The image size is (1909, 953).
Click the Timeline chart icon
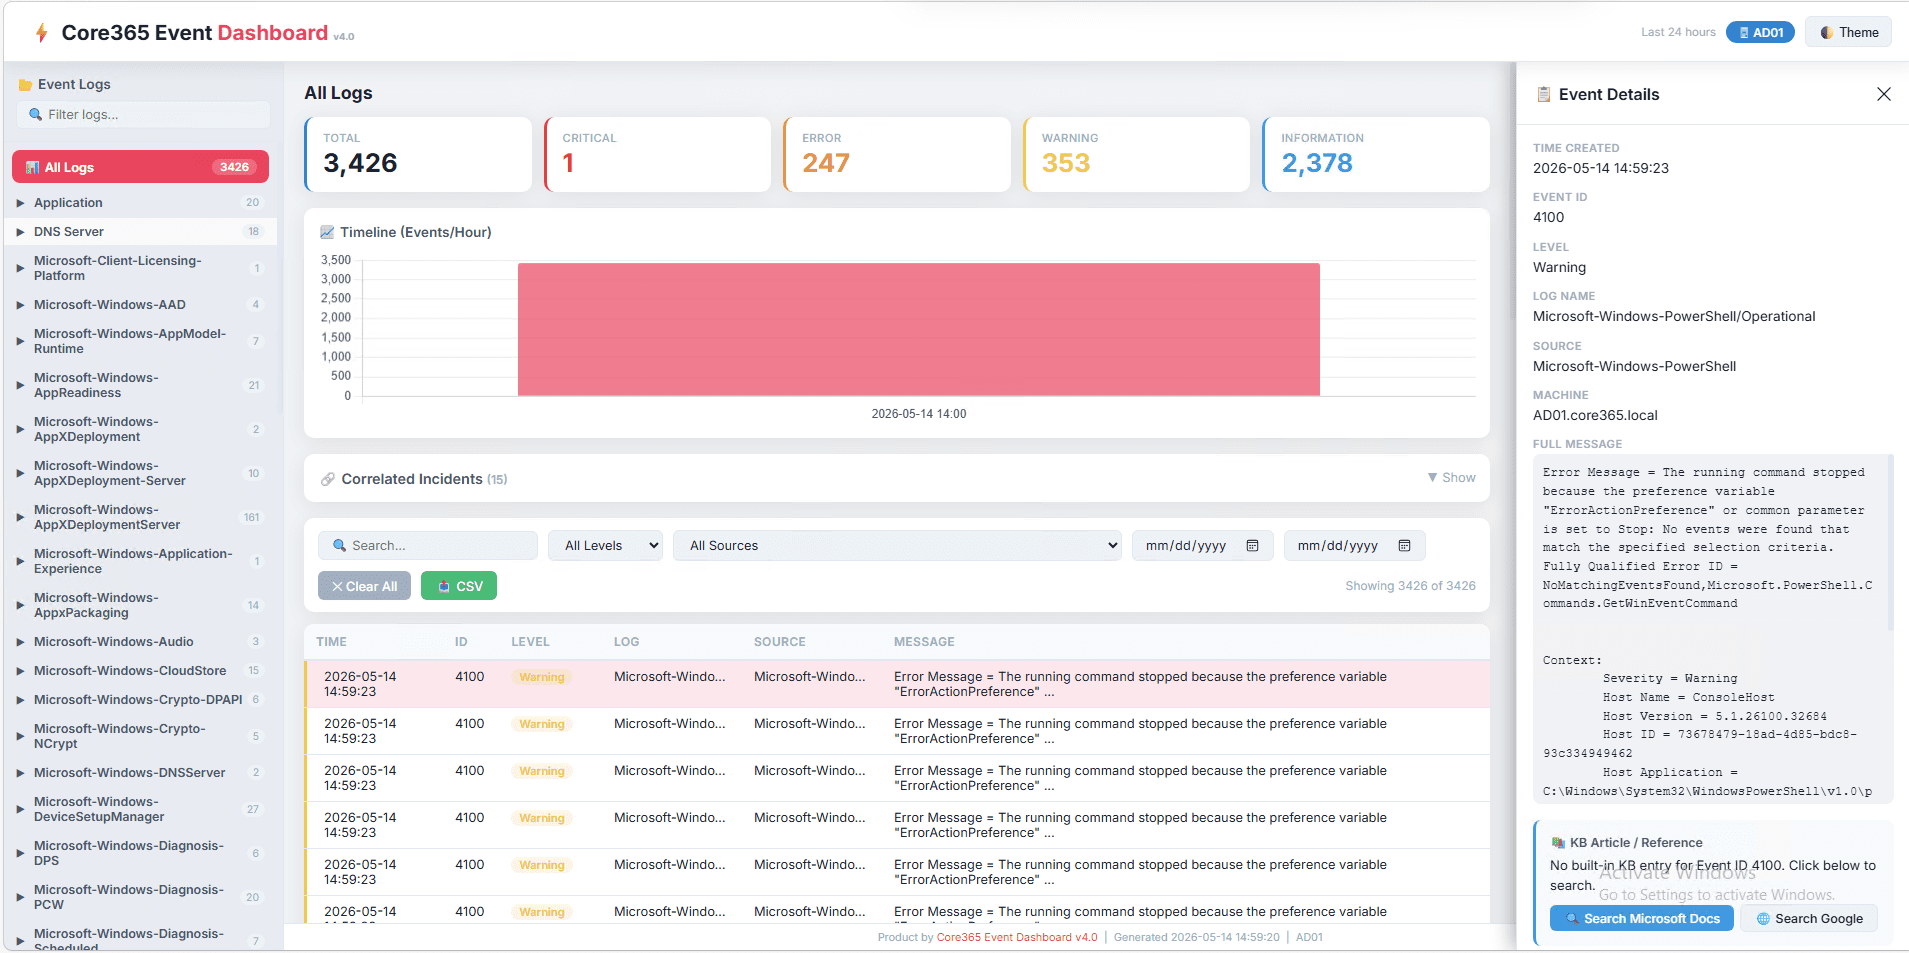click(327, 232)
